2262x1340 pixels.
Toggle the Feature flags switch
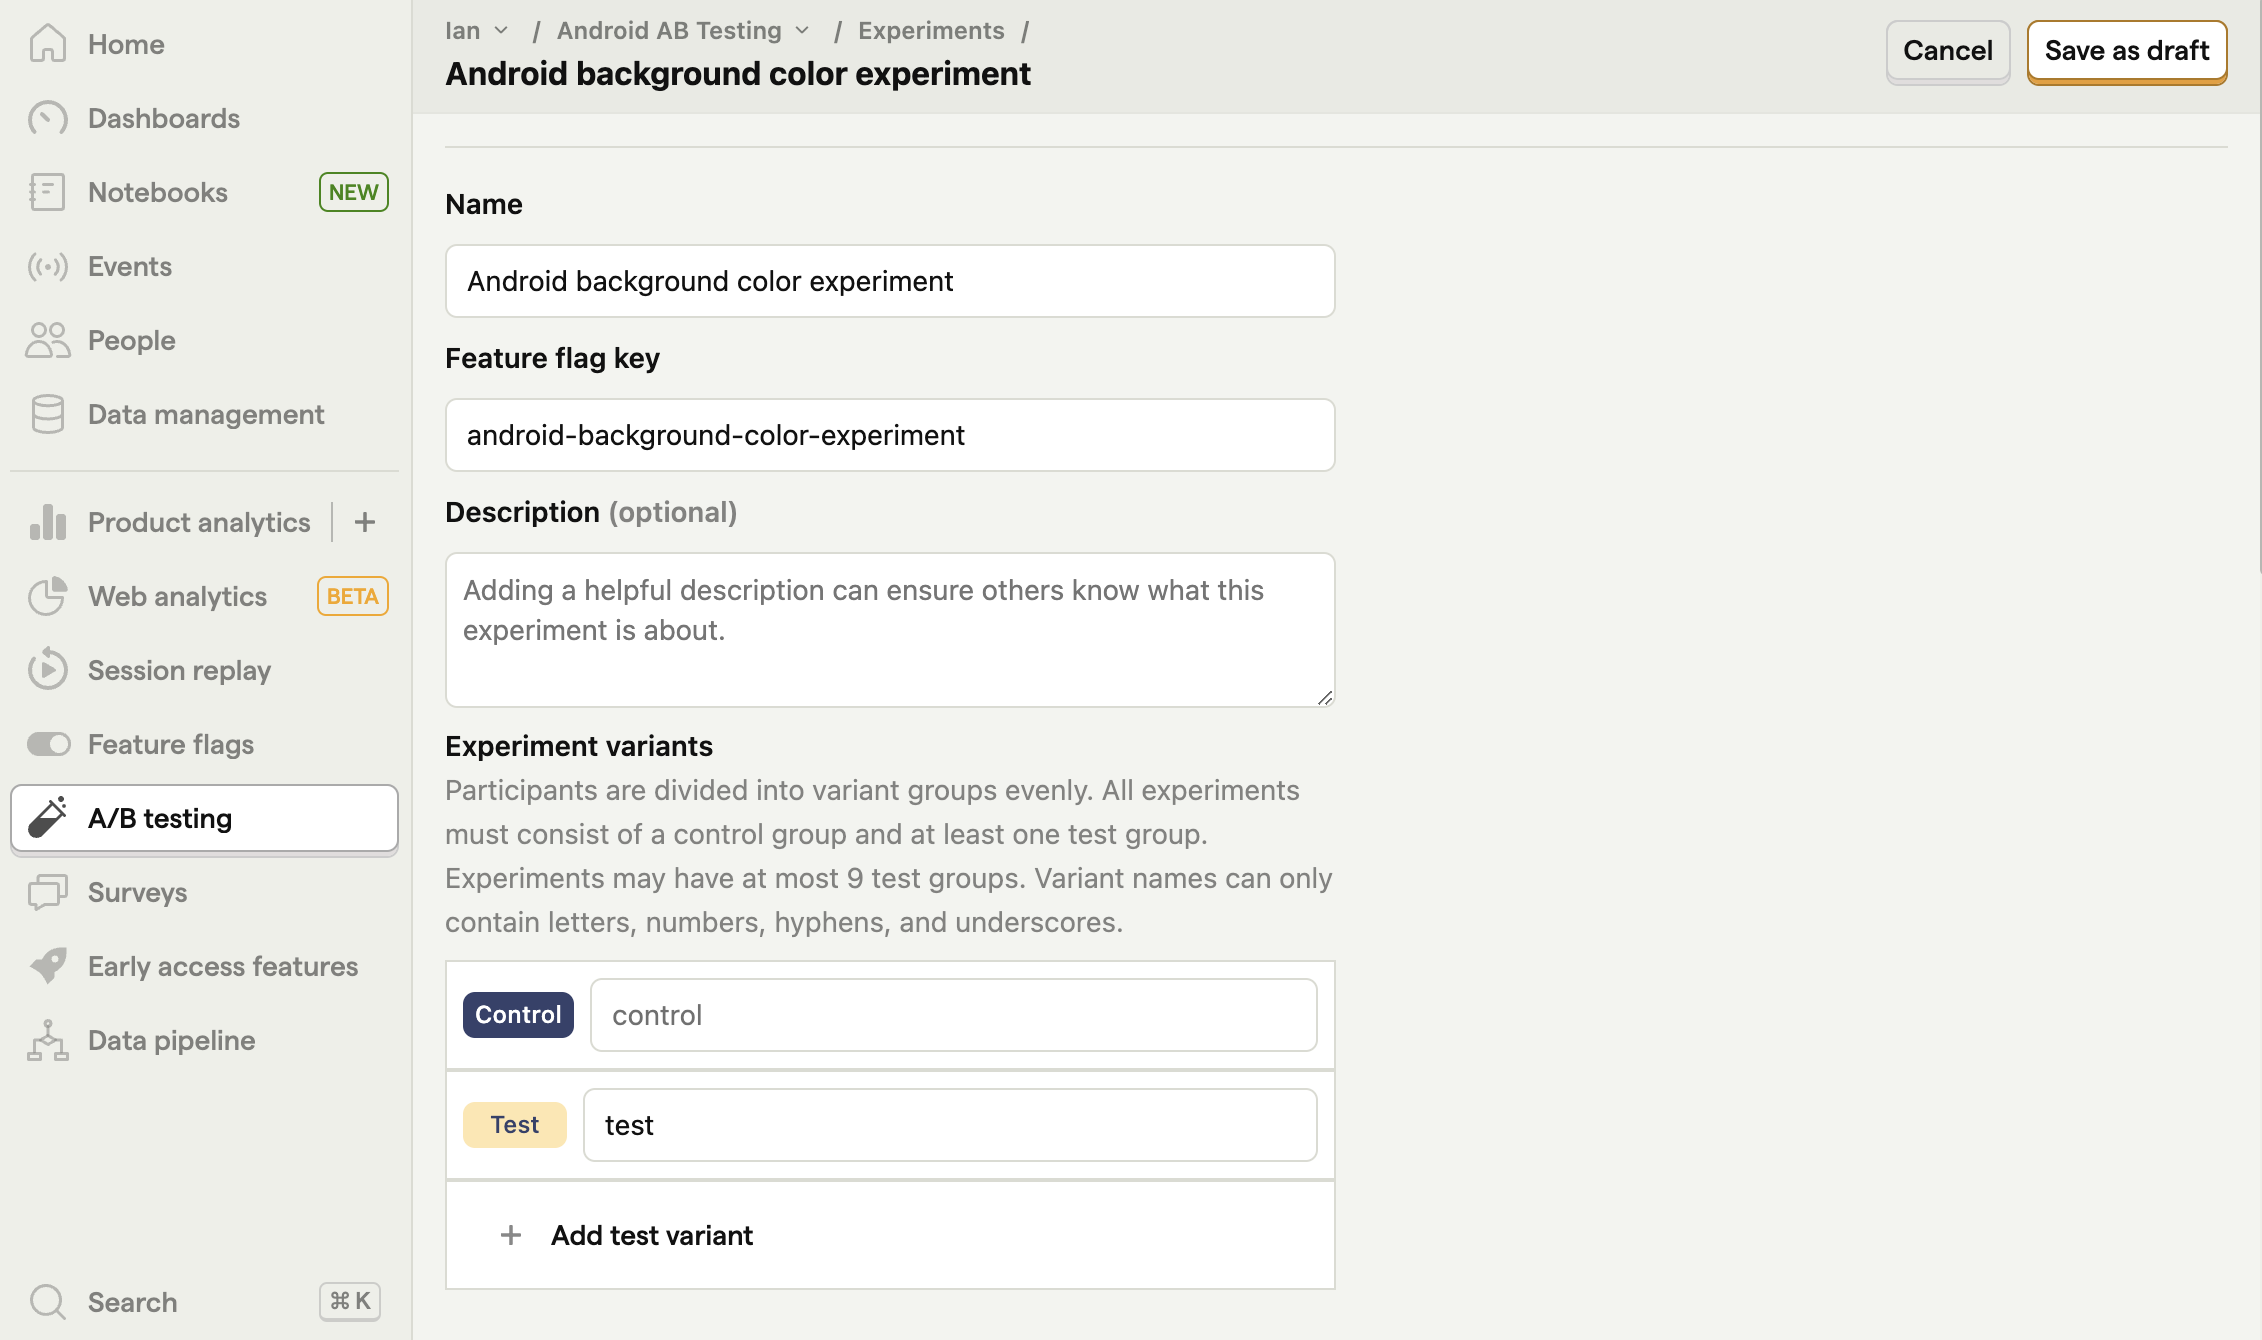49,743
